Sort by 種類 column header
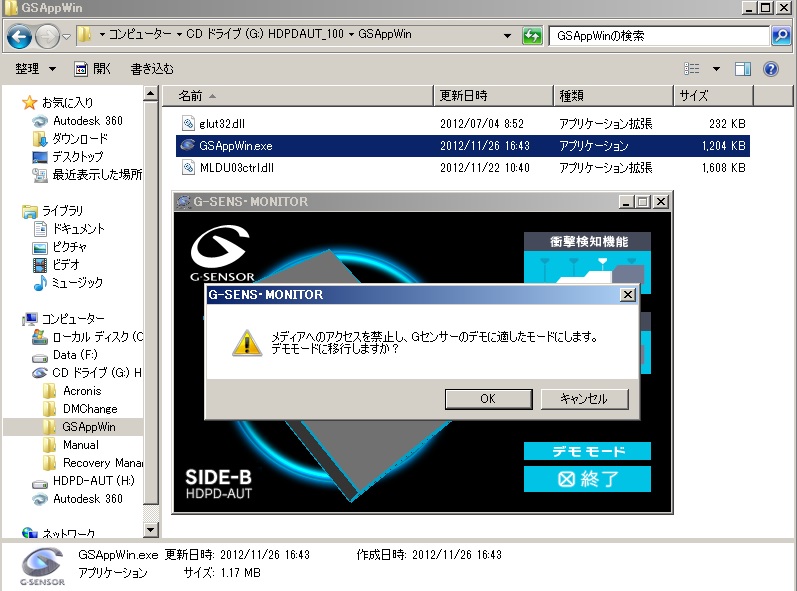This screenshot has width=797, height=591. coord(614,96)
